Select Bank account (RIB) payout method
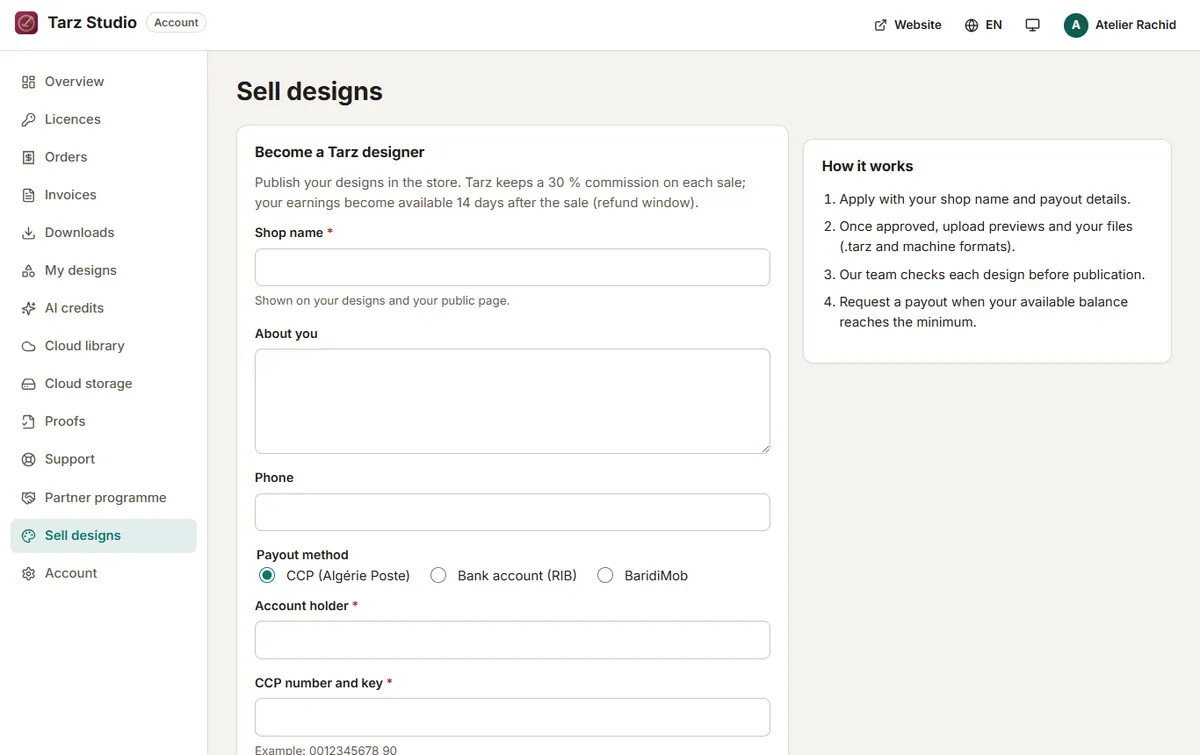The width and height of the screenshot is (1200, 755). pos(438,575)
